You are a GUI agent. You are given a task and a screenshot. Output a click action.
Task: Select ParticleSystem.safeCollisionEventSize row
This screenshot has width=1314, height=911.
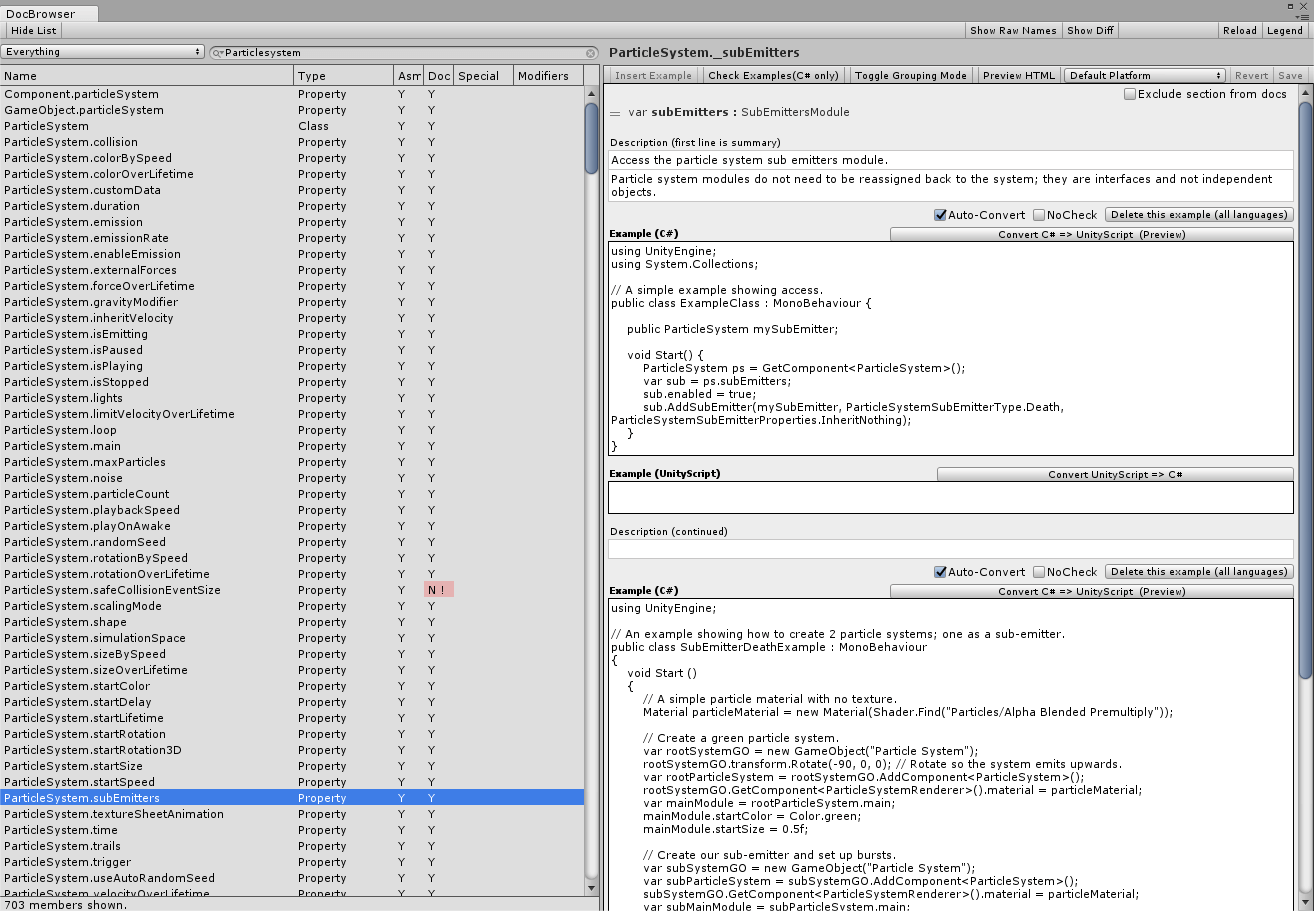coord(292,590)
